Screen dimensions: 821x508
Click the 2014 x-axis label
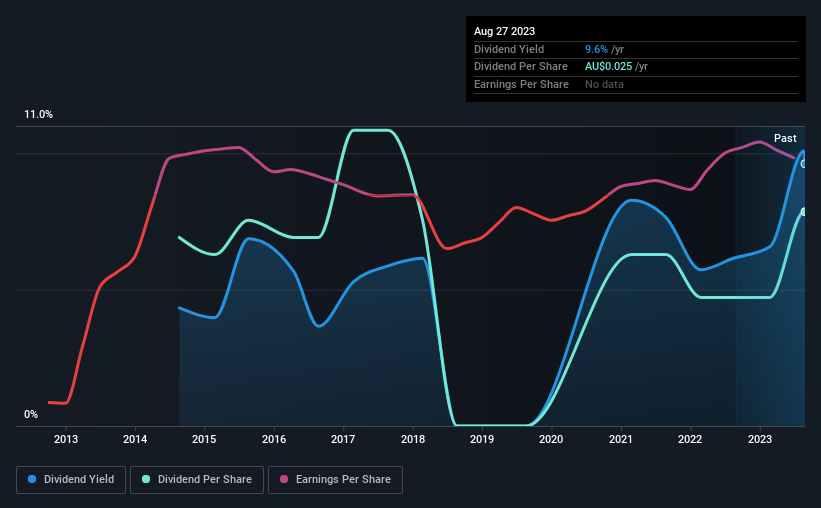point(135,439)
